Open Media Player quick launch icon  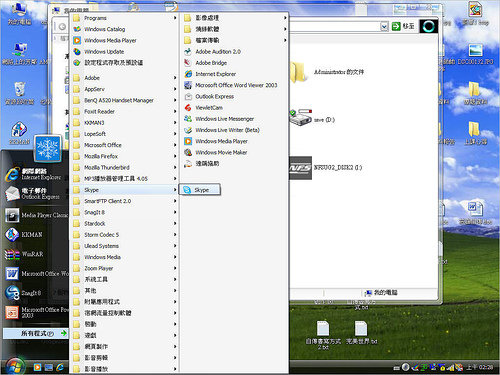[x=37, y=367]
